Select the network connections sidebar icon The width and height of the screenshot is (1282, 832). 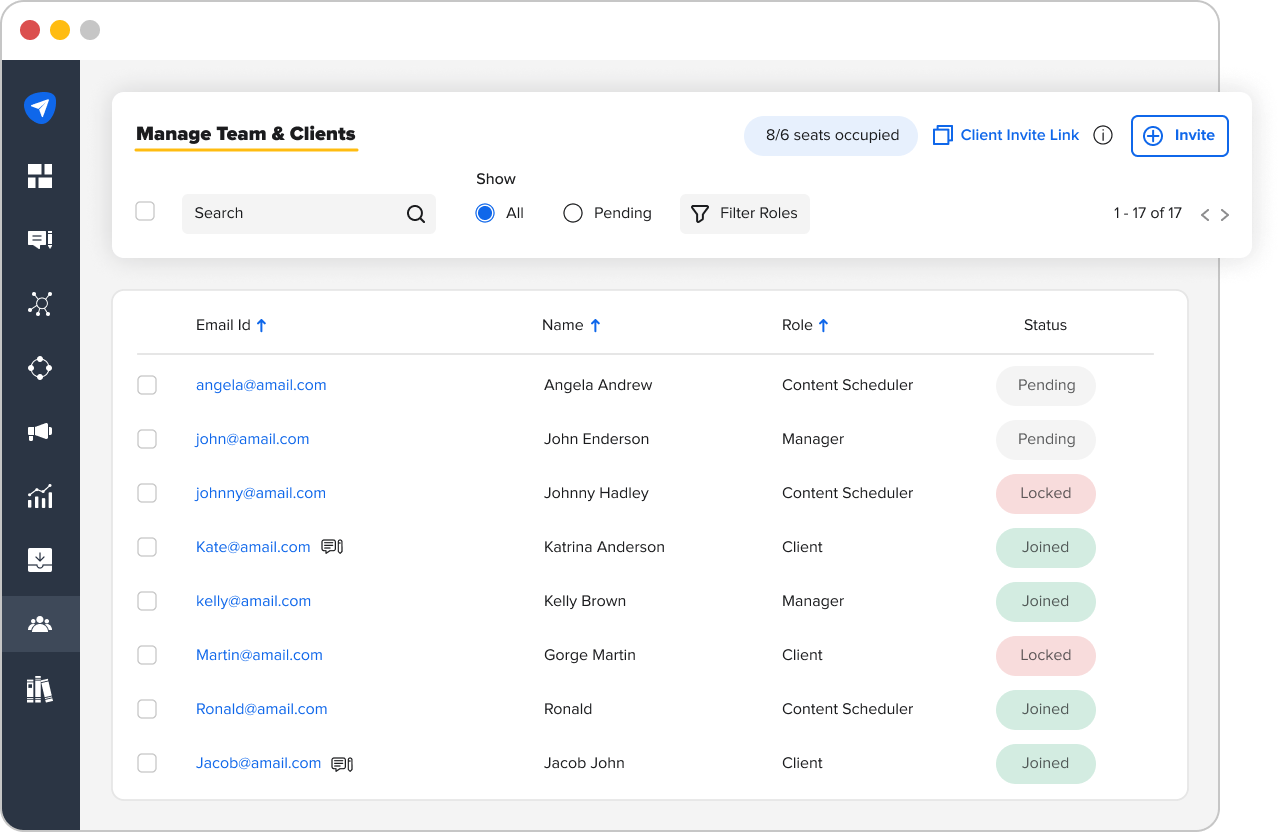tap(40, 304)
